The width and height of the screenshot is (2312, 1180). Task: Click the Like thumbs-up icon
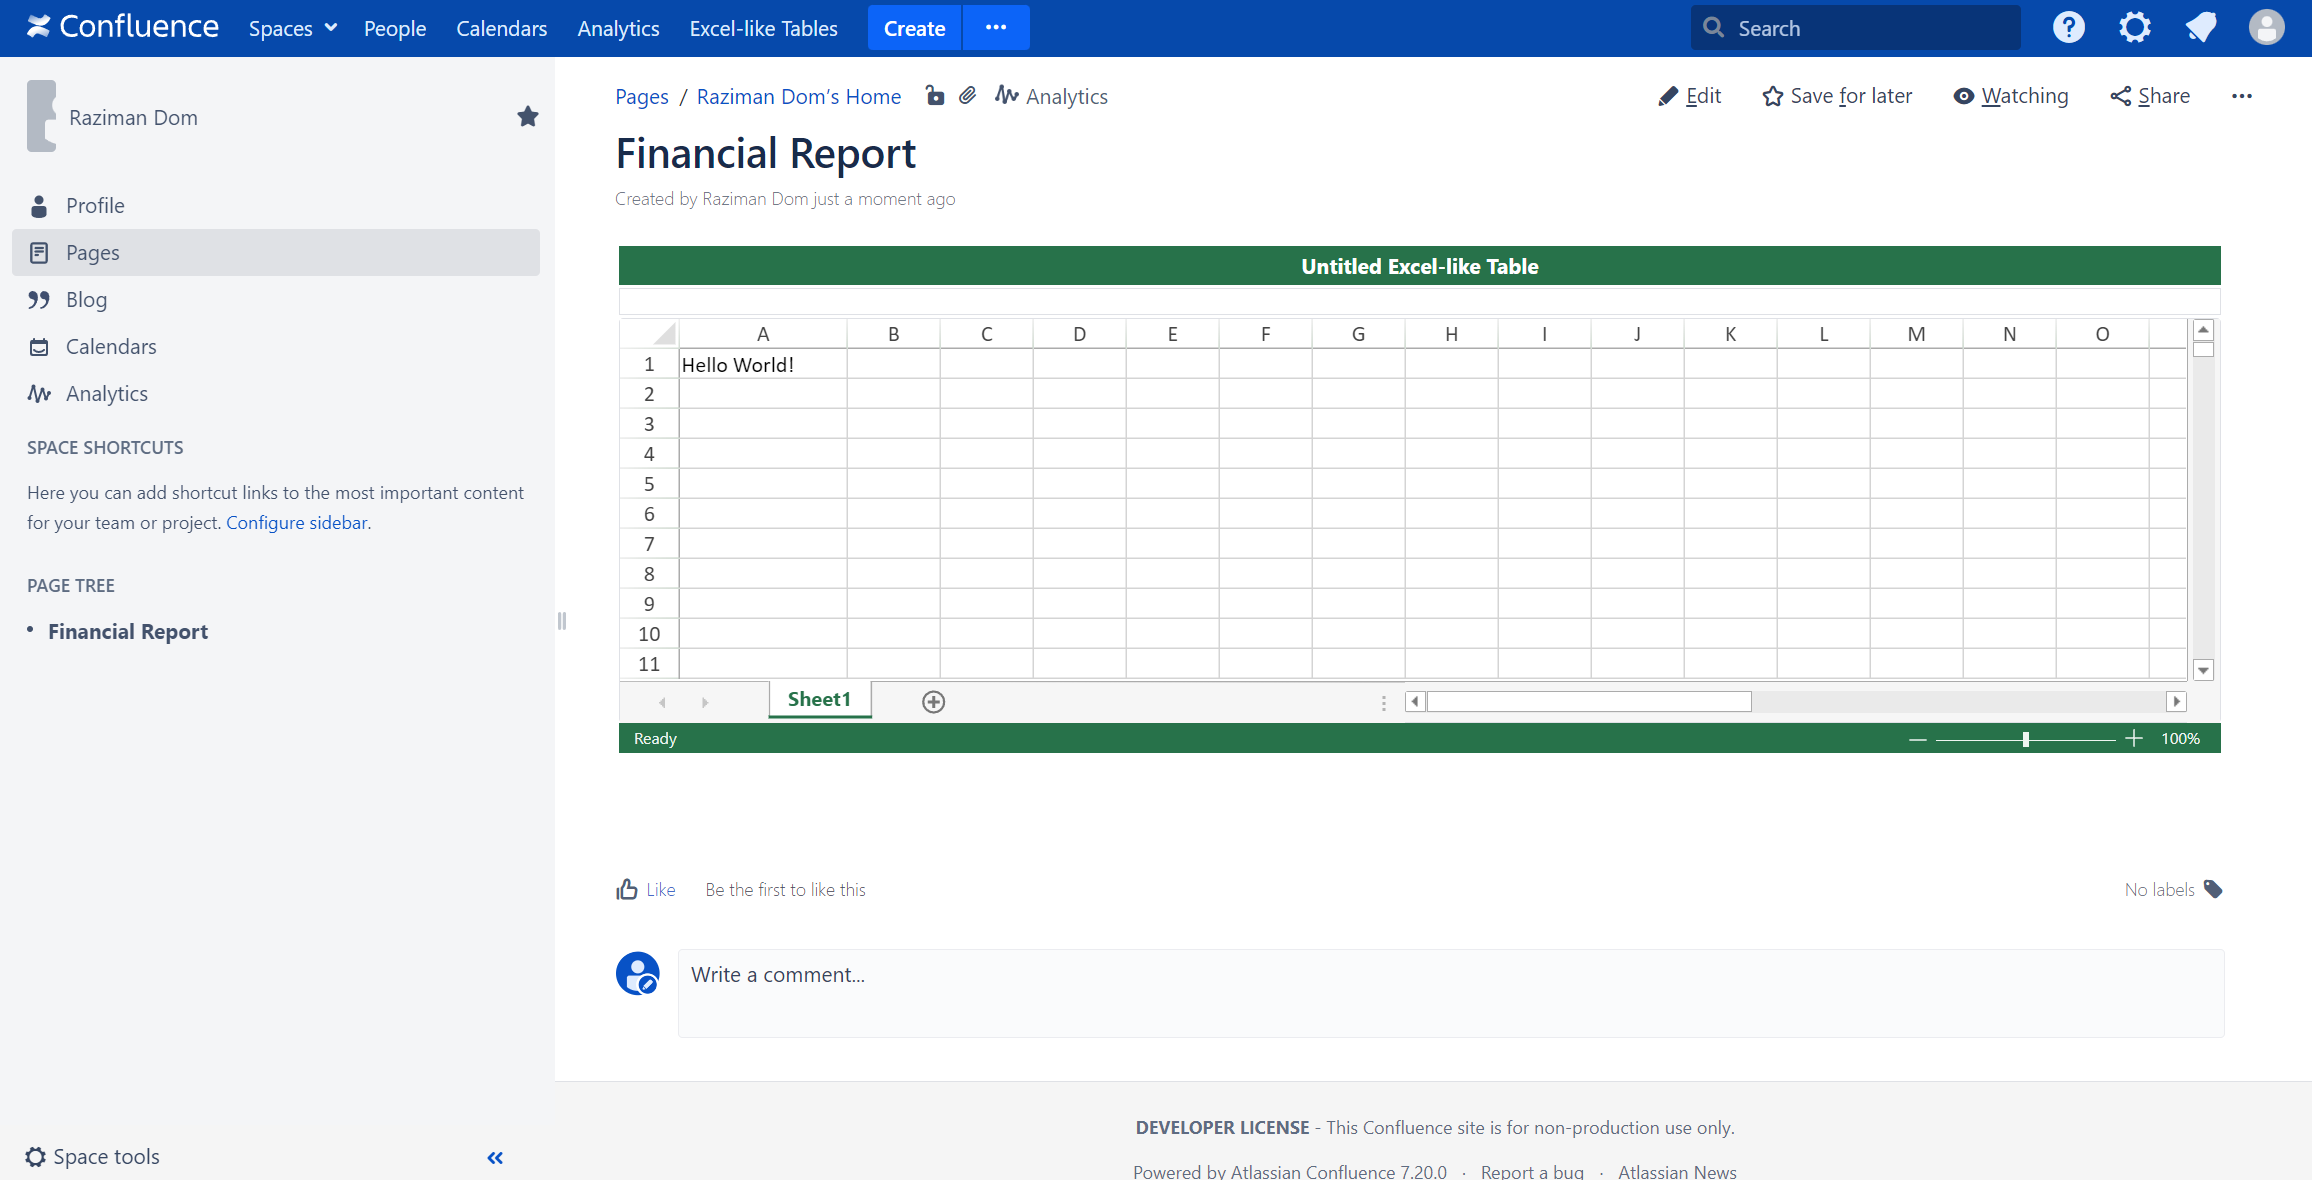click(627, 889)
